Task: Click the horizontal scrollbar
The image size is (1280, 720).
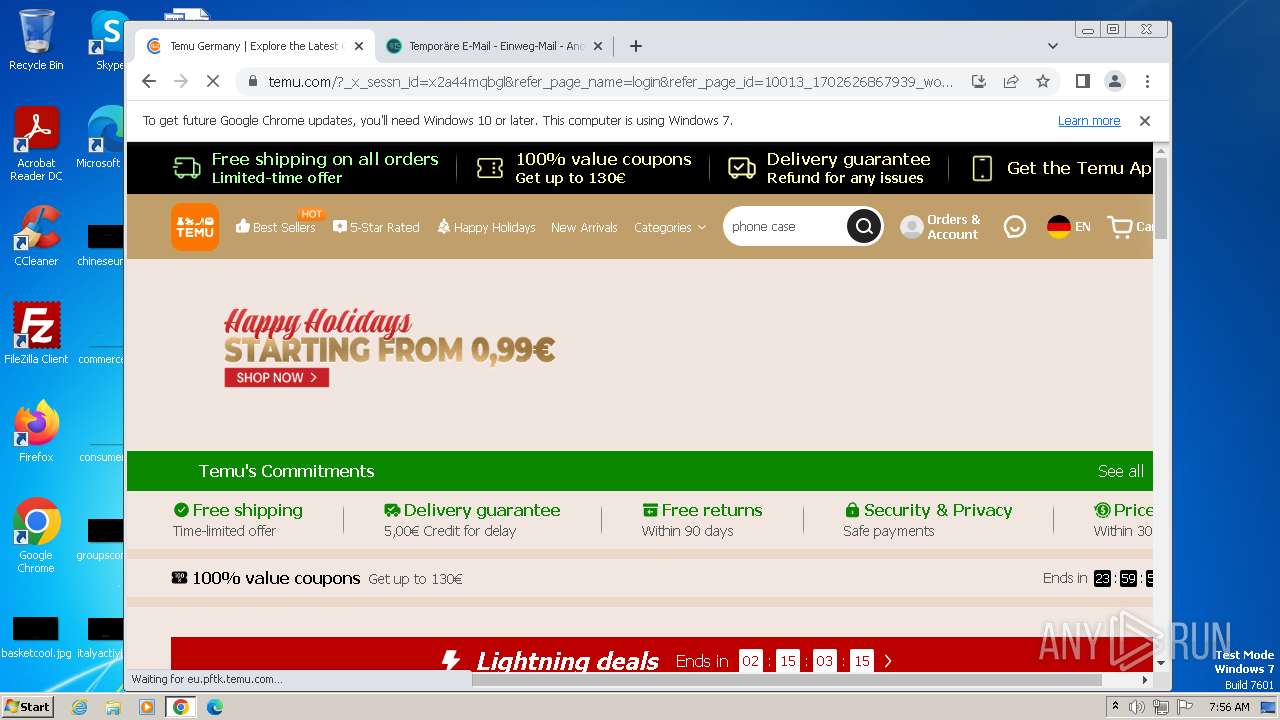Action: click(786, 680)
